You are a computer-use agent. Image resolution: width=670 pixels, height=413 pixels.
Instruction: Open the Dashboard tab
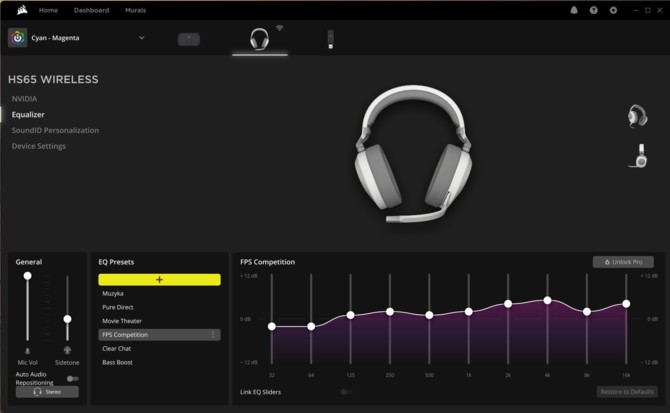coord(91,10)
